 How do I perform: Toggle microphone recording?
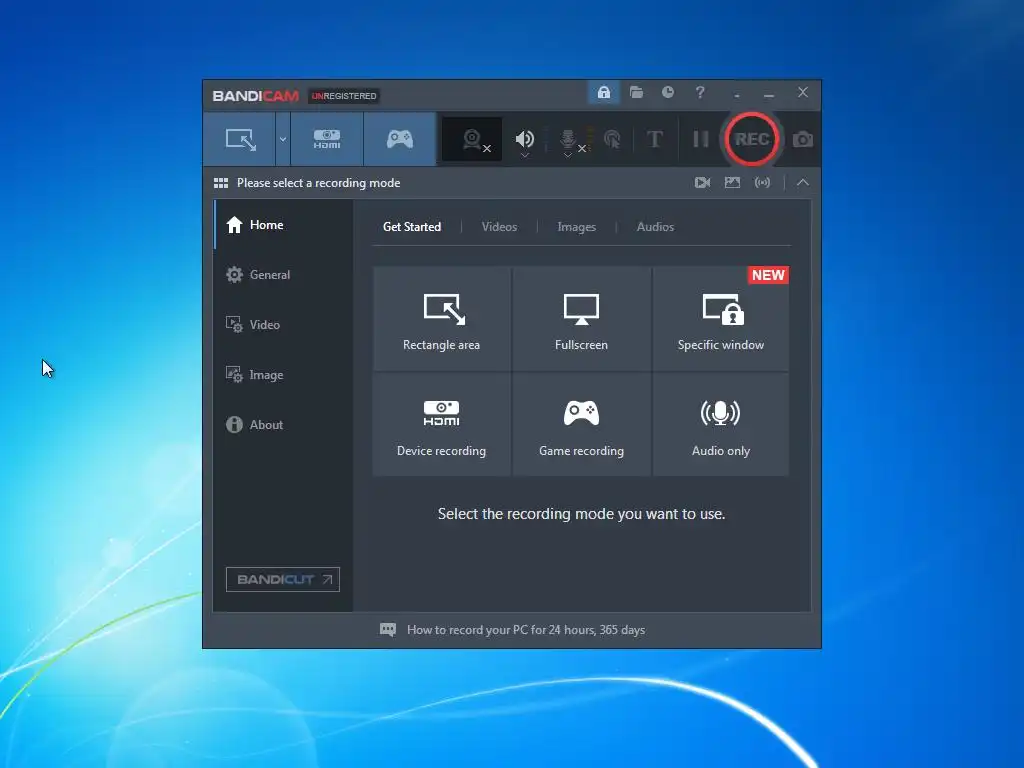click(568, 138)
